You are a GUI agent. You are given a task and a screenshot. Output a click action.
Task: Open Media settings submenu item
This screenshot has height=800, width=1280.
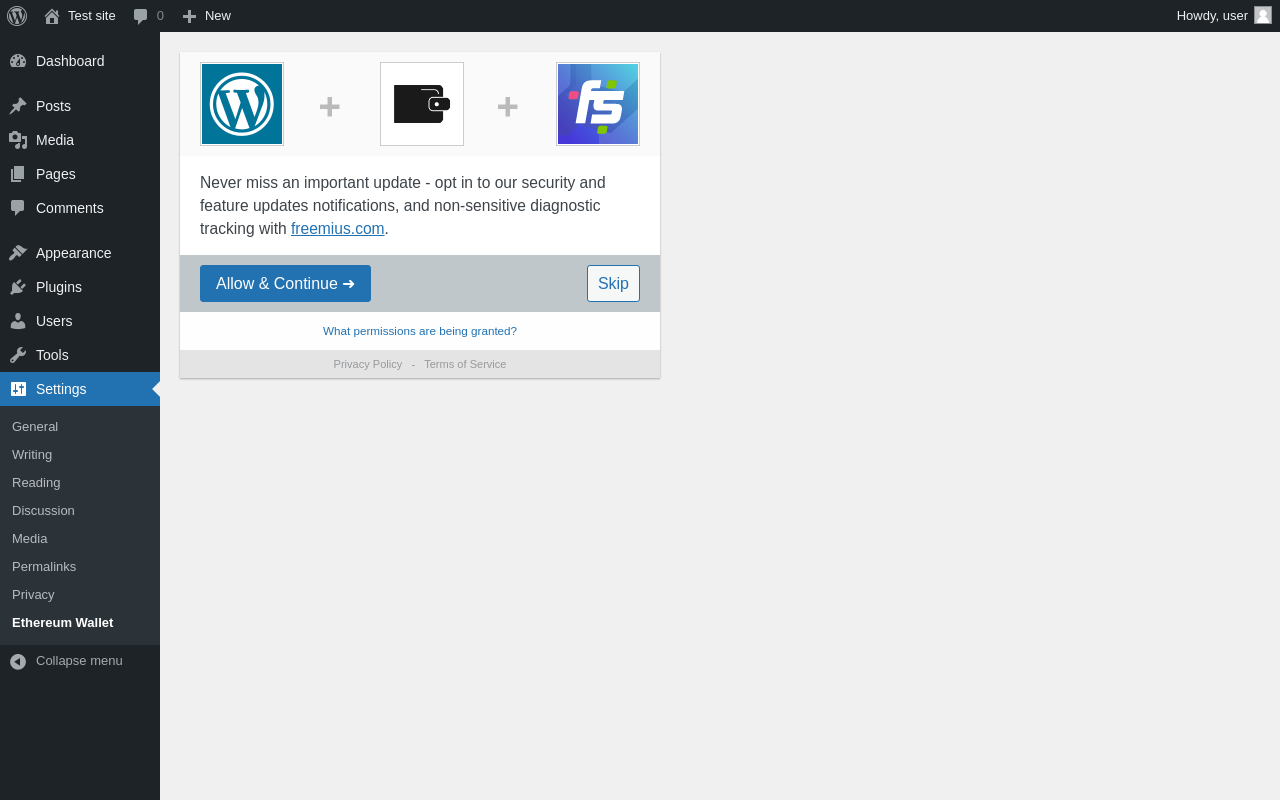click(30, 539)
